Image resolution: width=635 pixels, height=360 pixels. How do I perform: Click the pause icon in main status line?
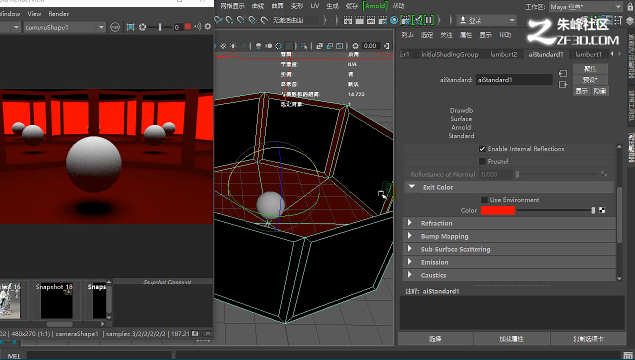429,19
